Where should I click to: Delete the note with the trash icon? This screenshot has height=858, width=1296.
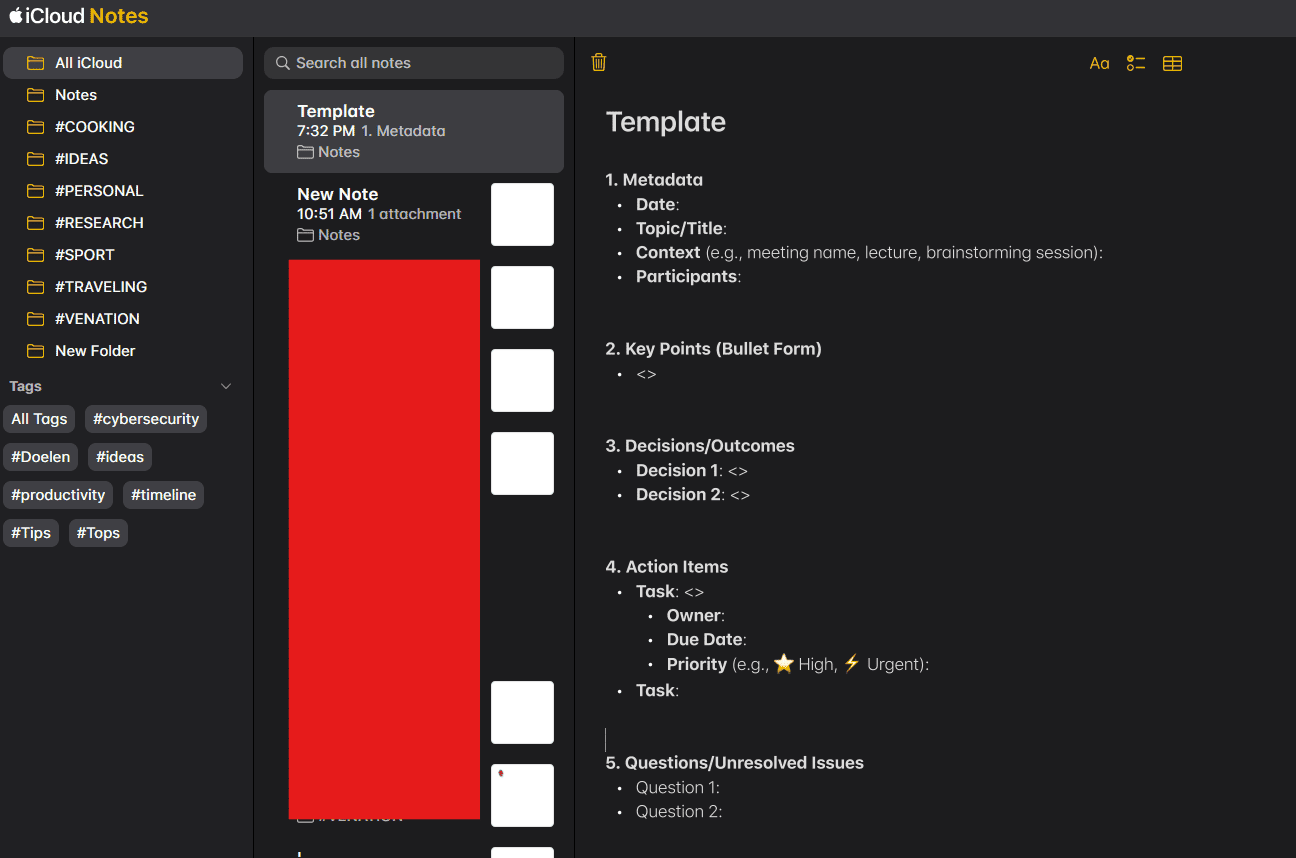coord(599,62)
